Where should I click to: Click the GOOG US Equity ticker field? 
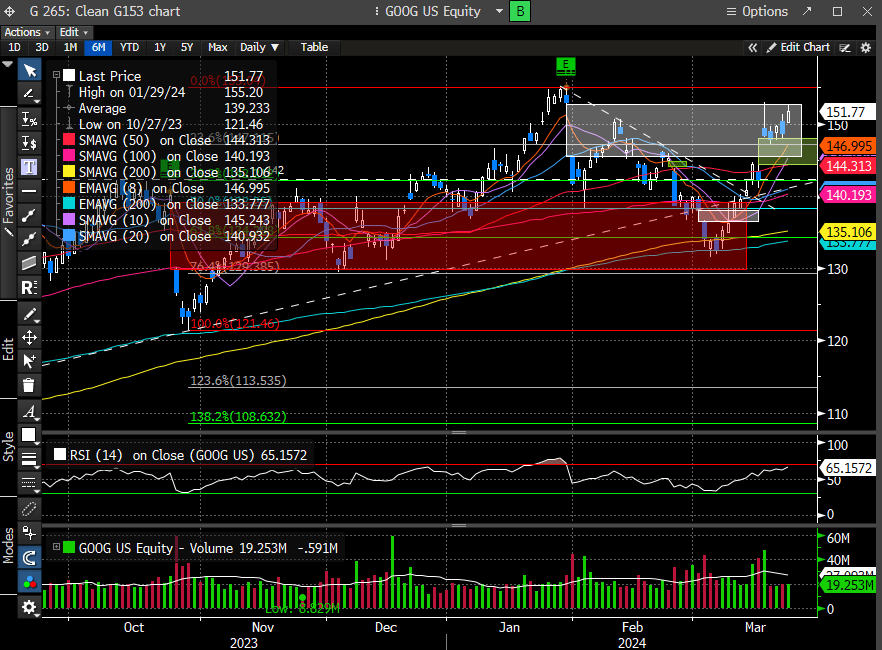(433, 11)
